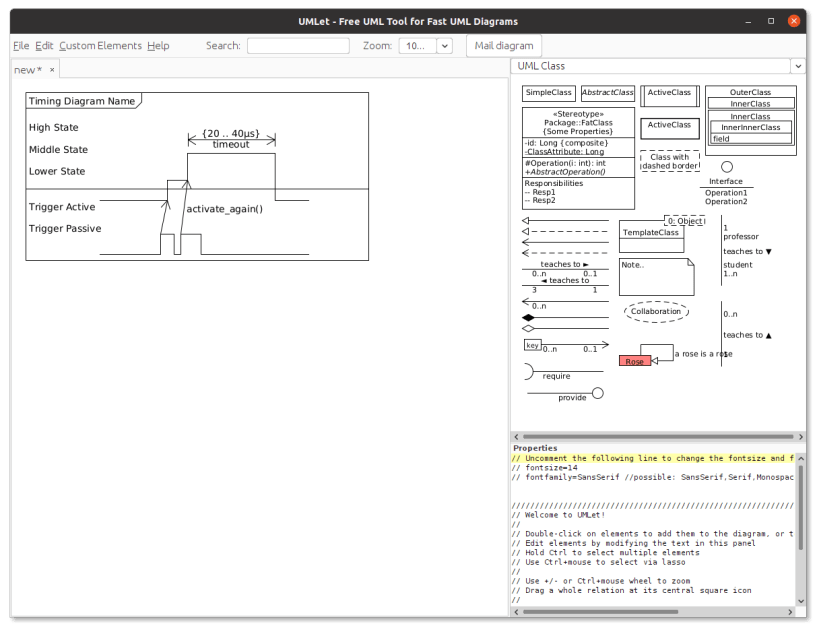Open the Zoom level dropdown

pos(444,46)
